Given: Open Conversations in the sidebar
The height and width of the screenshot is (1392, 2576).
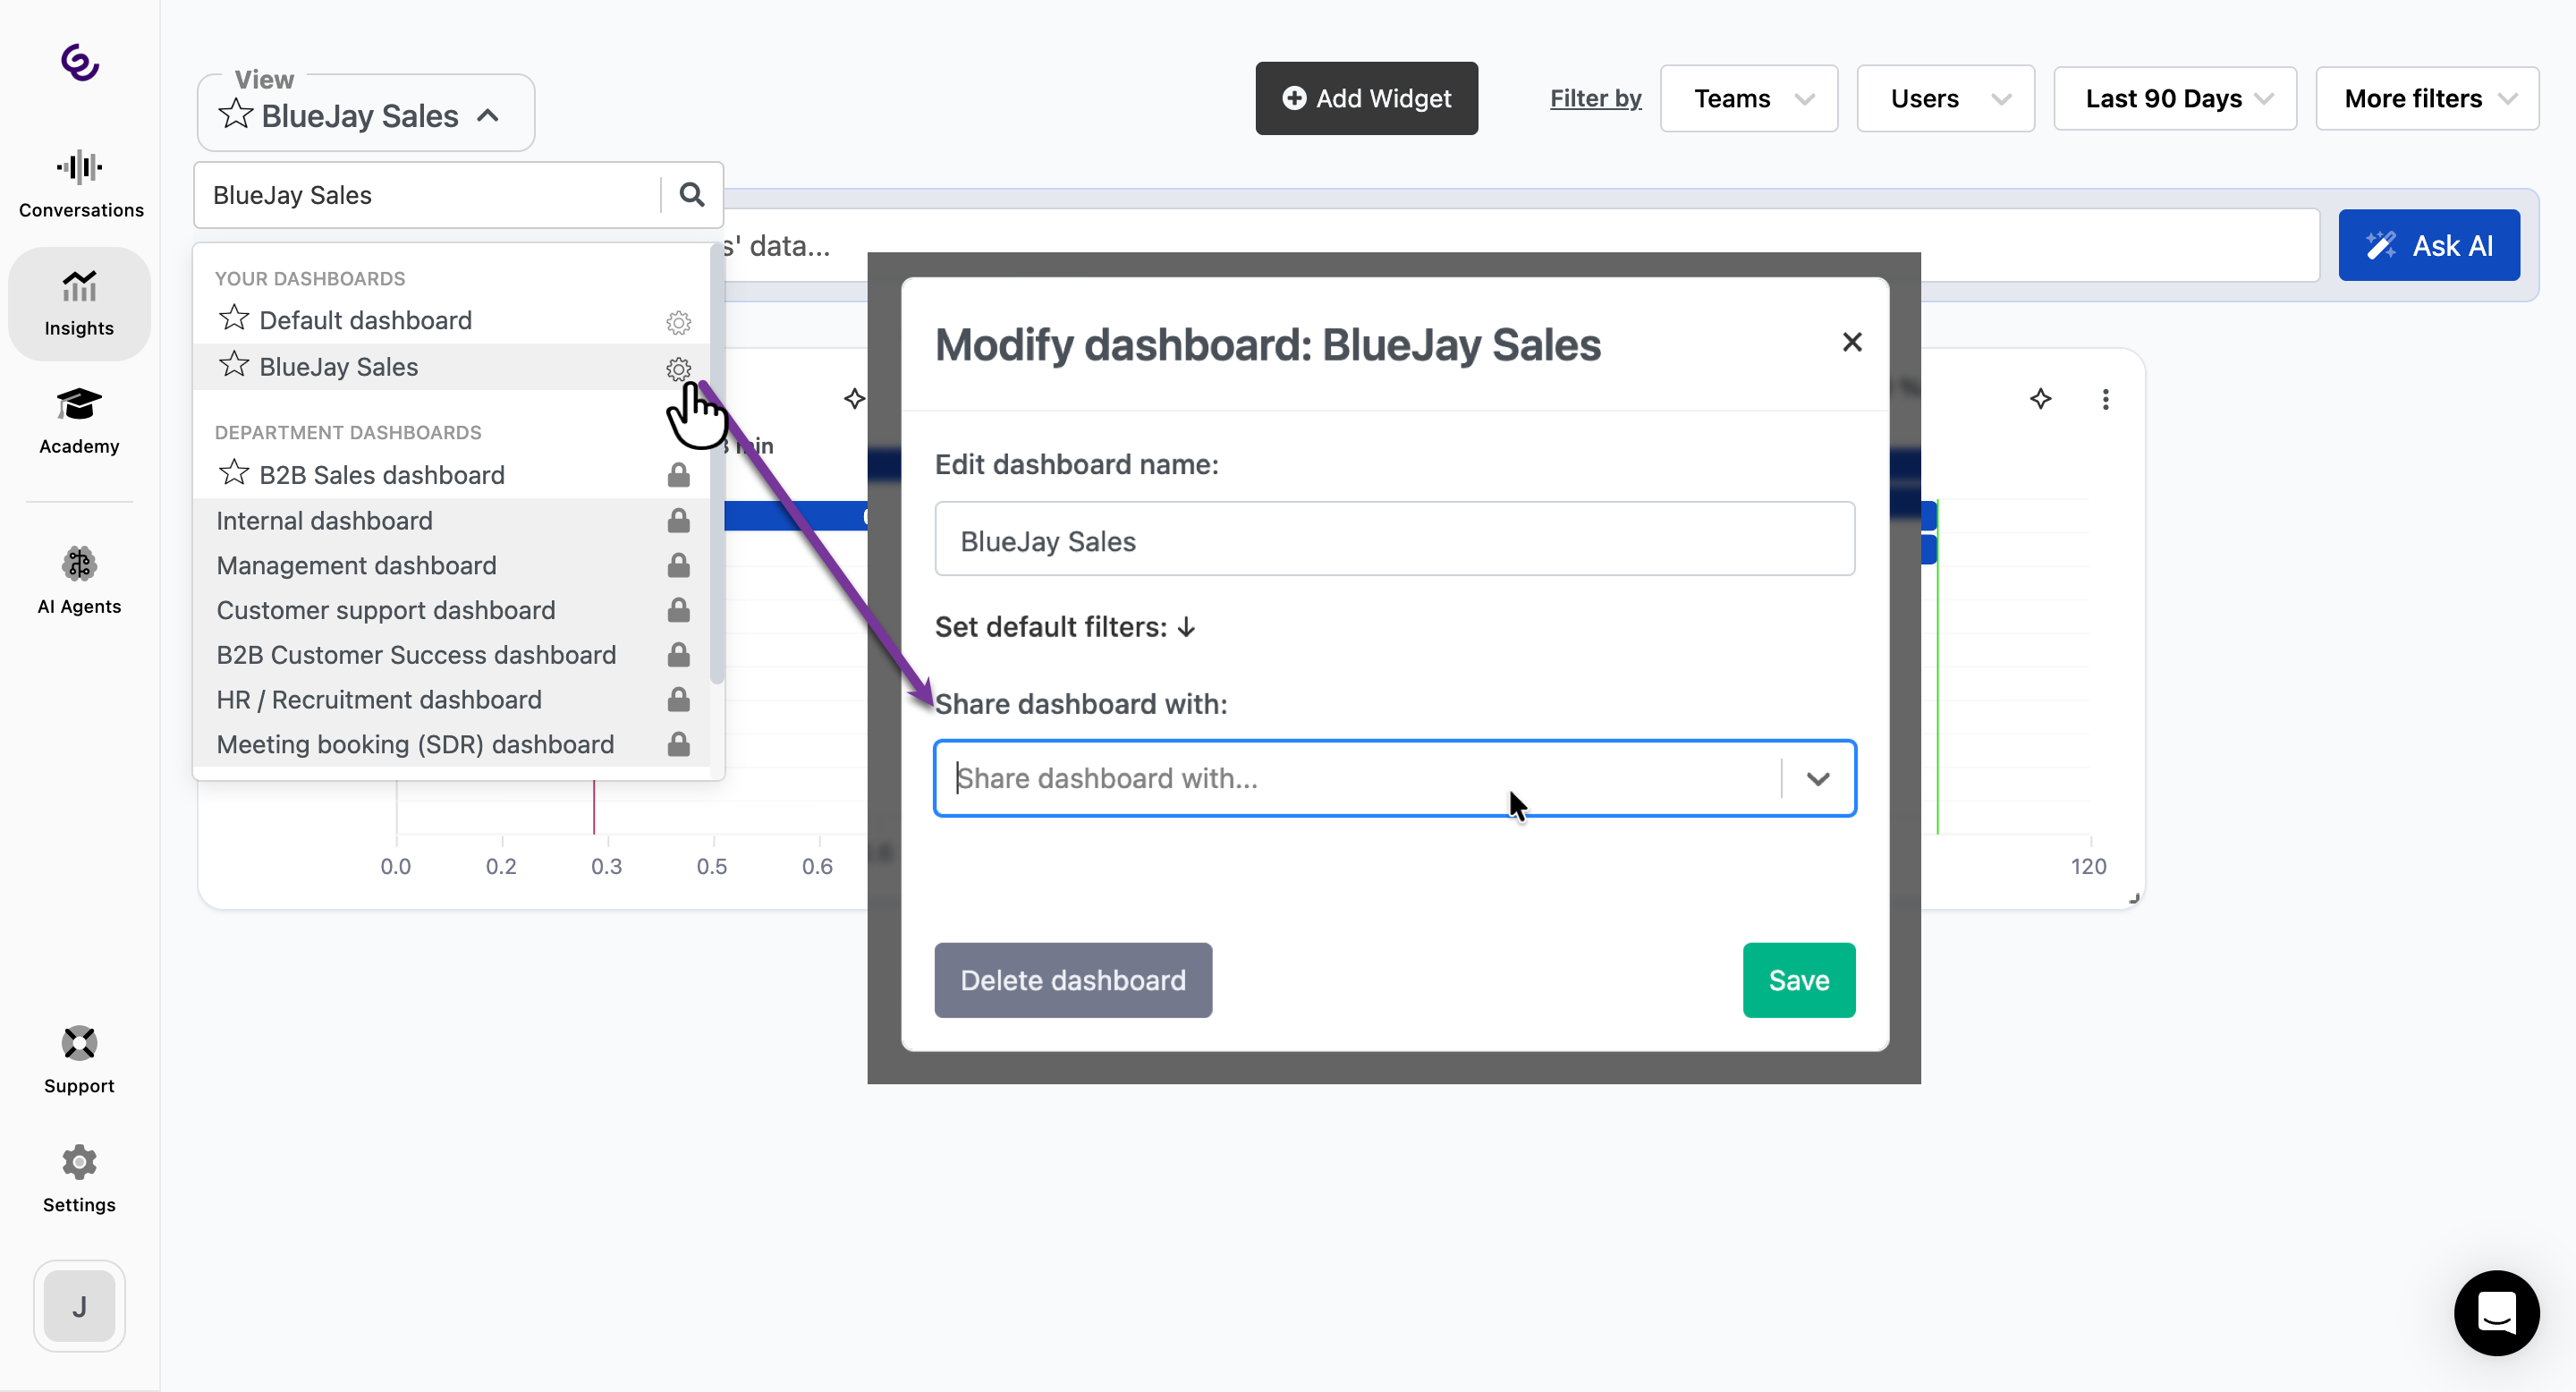Looking at the screenshot, I should (x=80, y=183).
